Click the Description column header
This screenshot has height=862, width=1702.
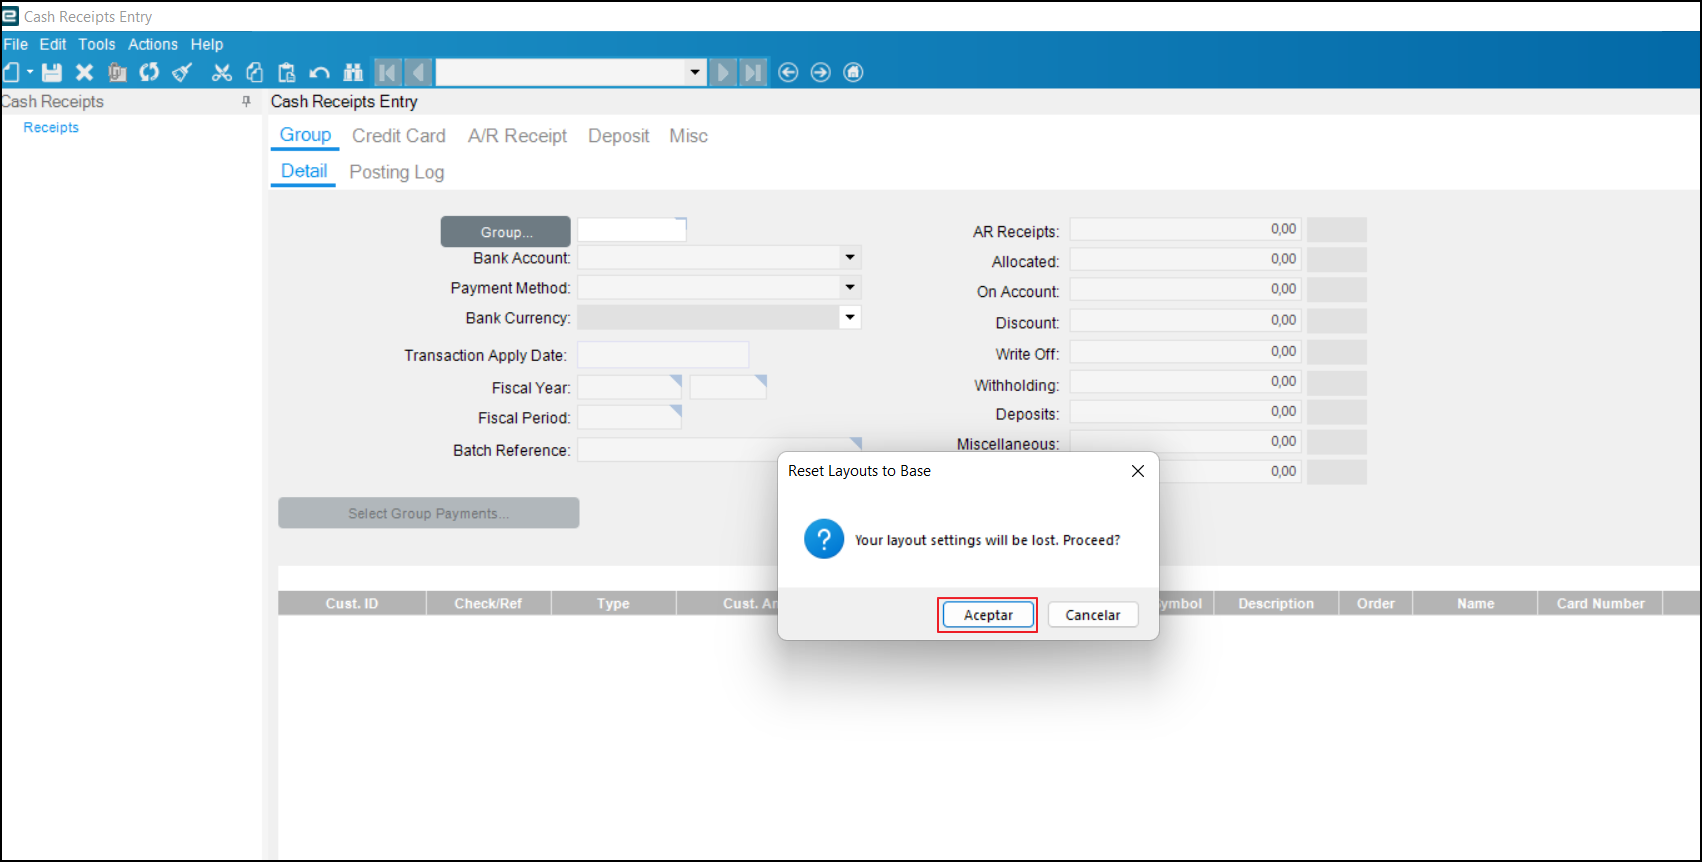point(1276,603)
